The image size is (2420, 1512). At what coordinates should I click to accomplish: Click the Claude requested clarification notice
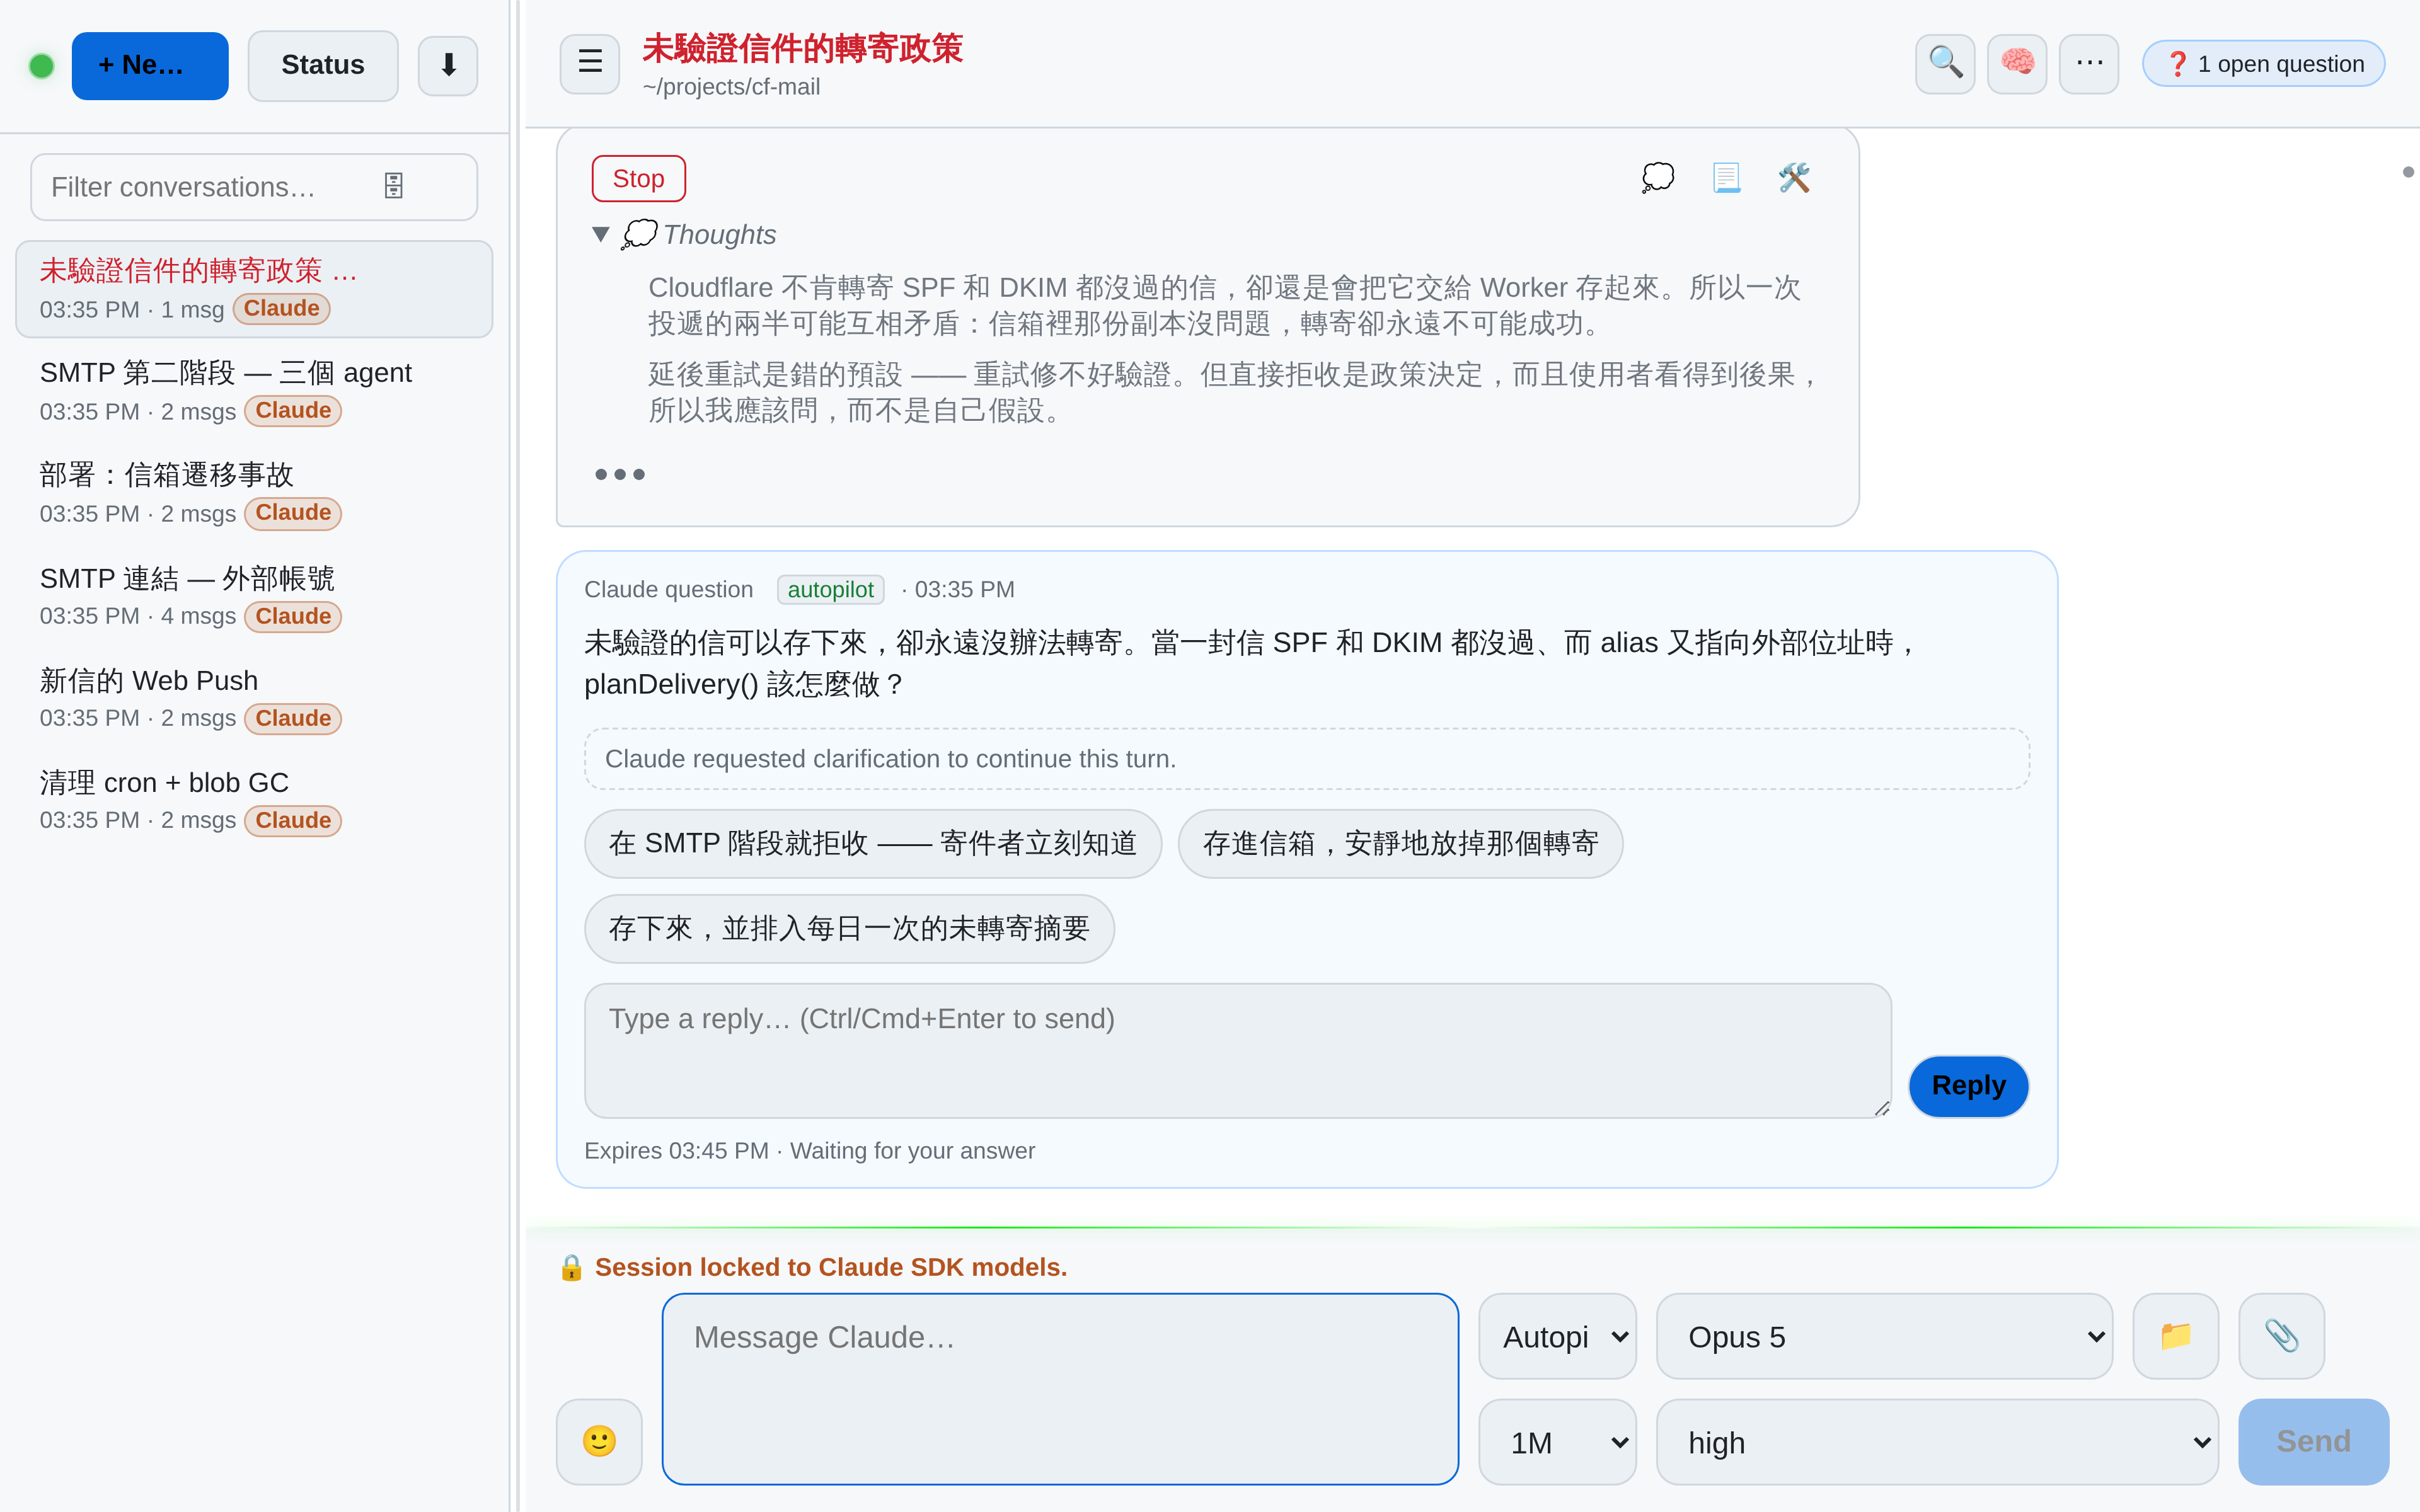coord(1307,759)
